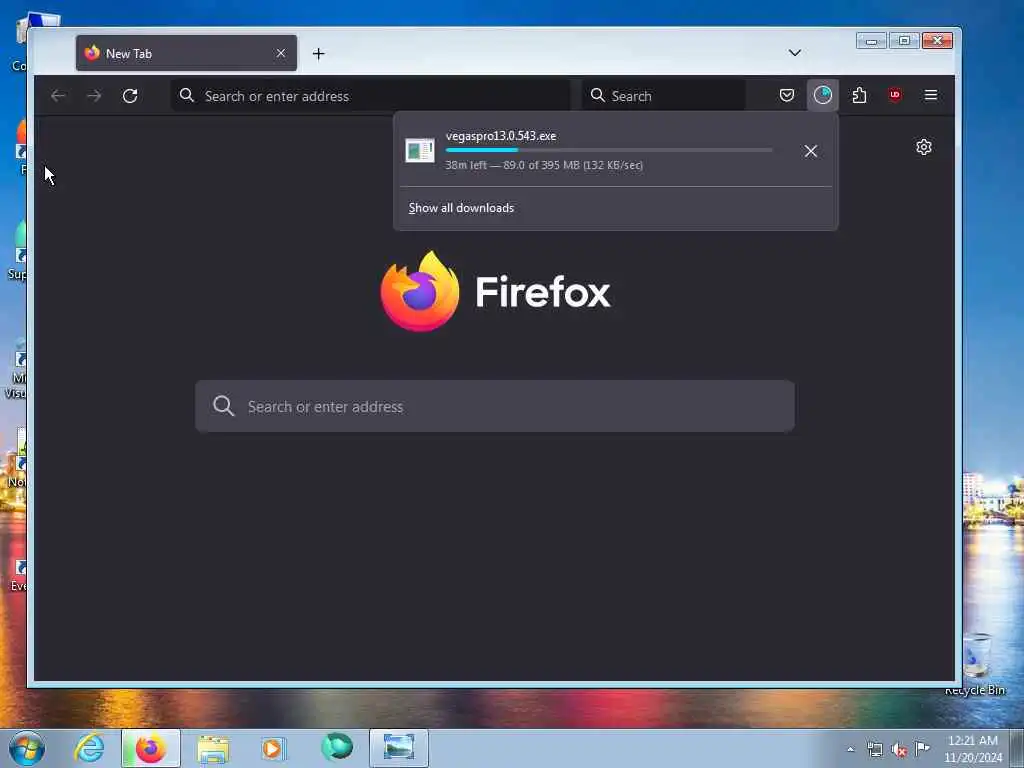
Task: Click the vegaspro13.0.543.exe file name
Action: [501, 136]
